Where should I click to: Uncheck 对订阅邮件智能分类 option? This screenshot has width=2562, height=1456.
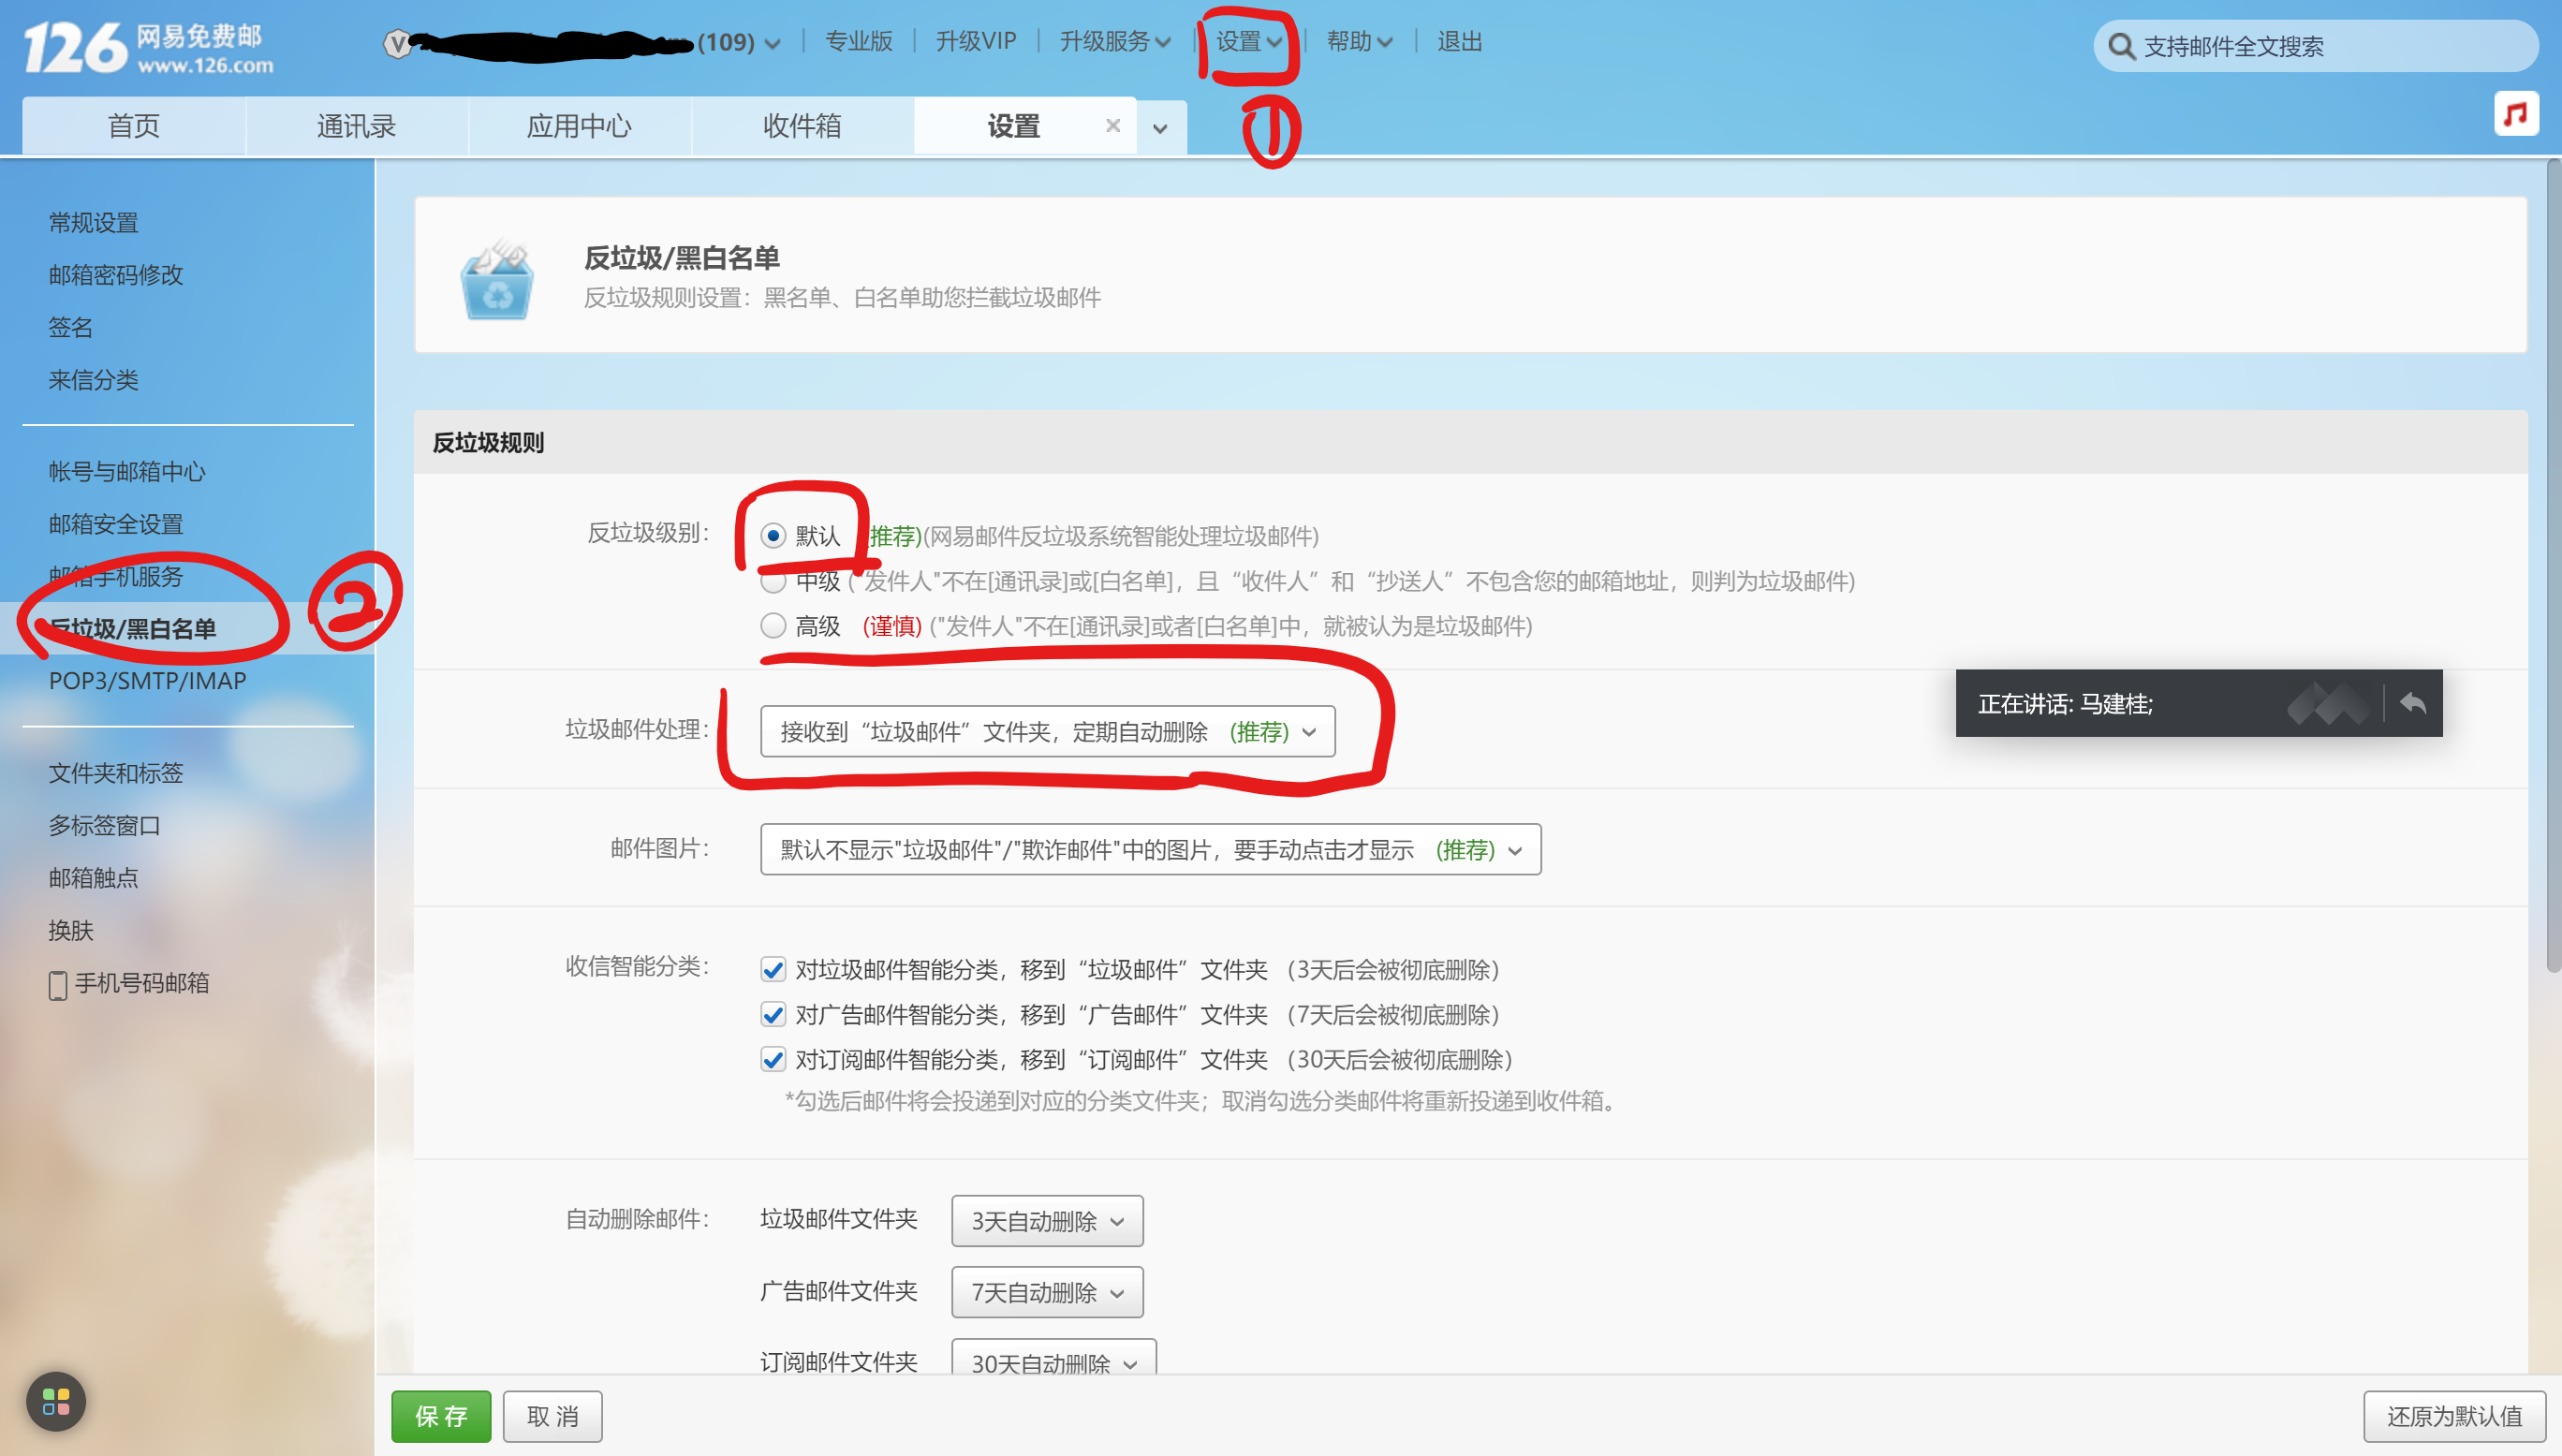(x=773, y=1059)
